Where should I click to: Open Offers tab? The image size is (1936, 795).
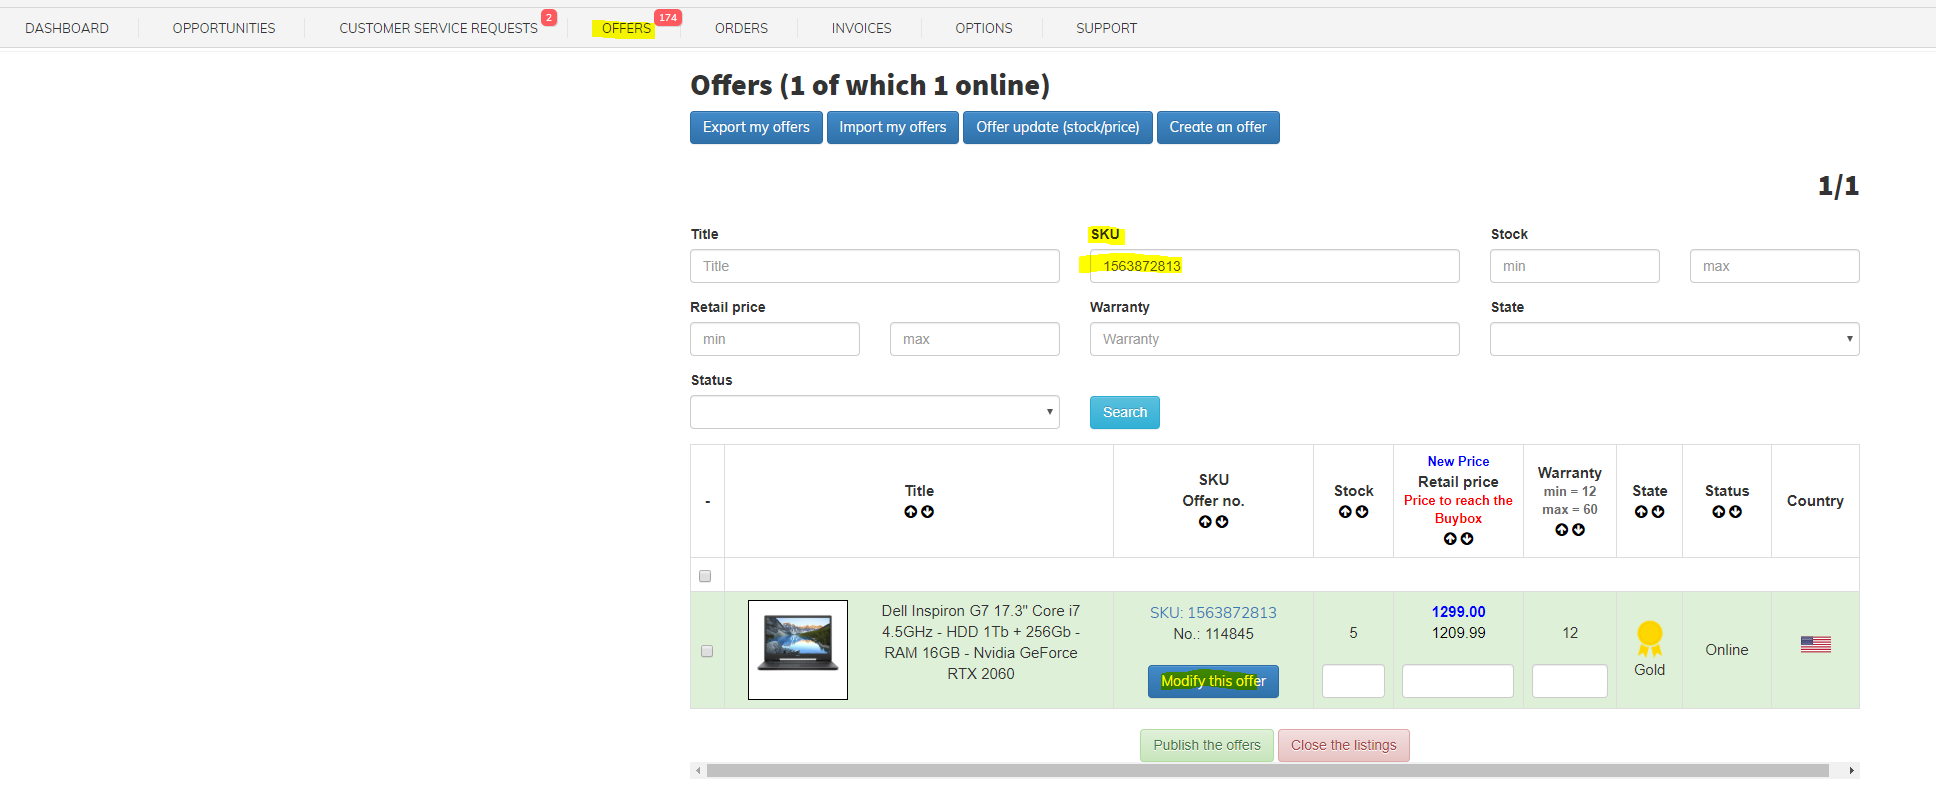(x=626, y=28)
